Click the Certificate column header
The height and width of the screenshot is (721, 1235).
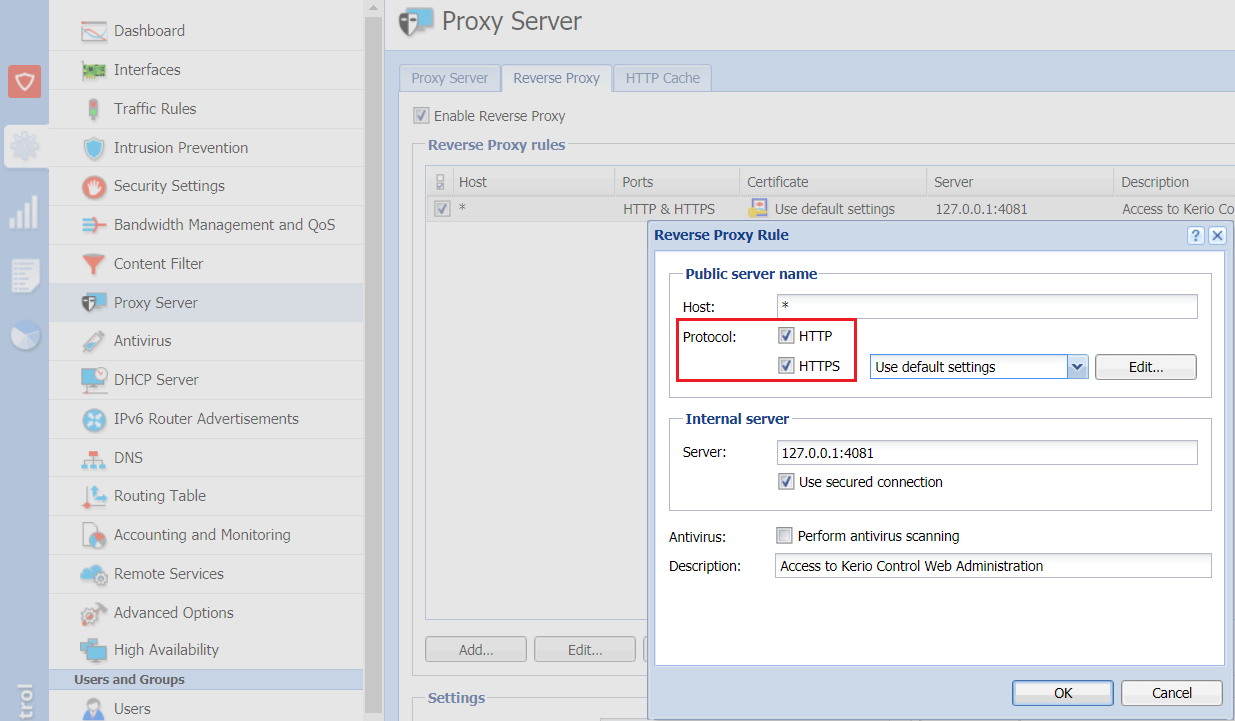coord(833,182)
